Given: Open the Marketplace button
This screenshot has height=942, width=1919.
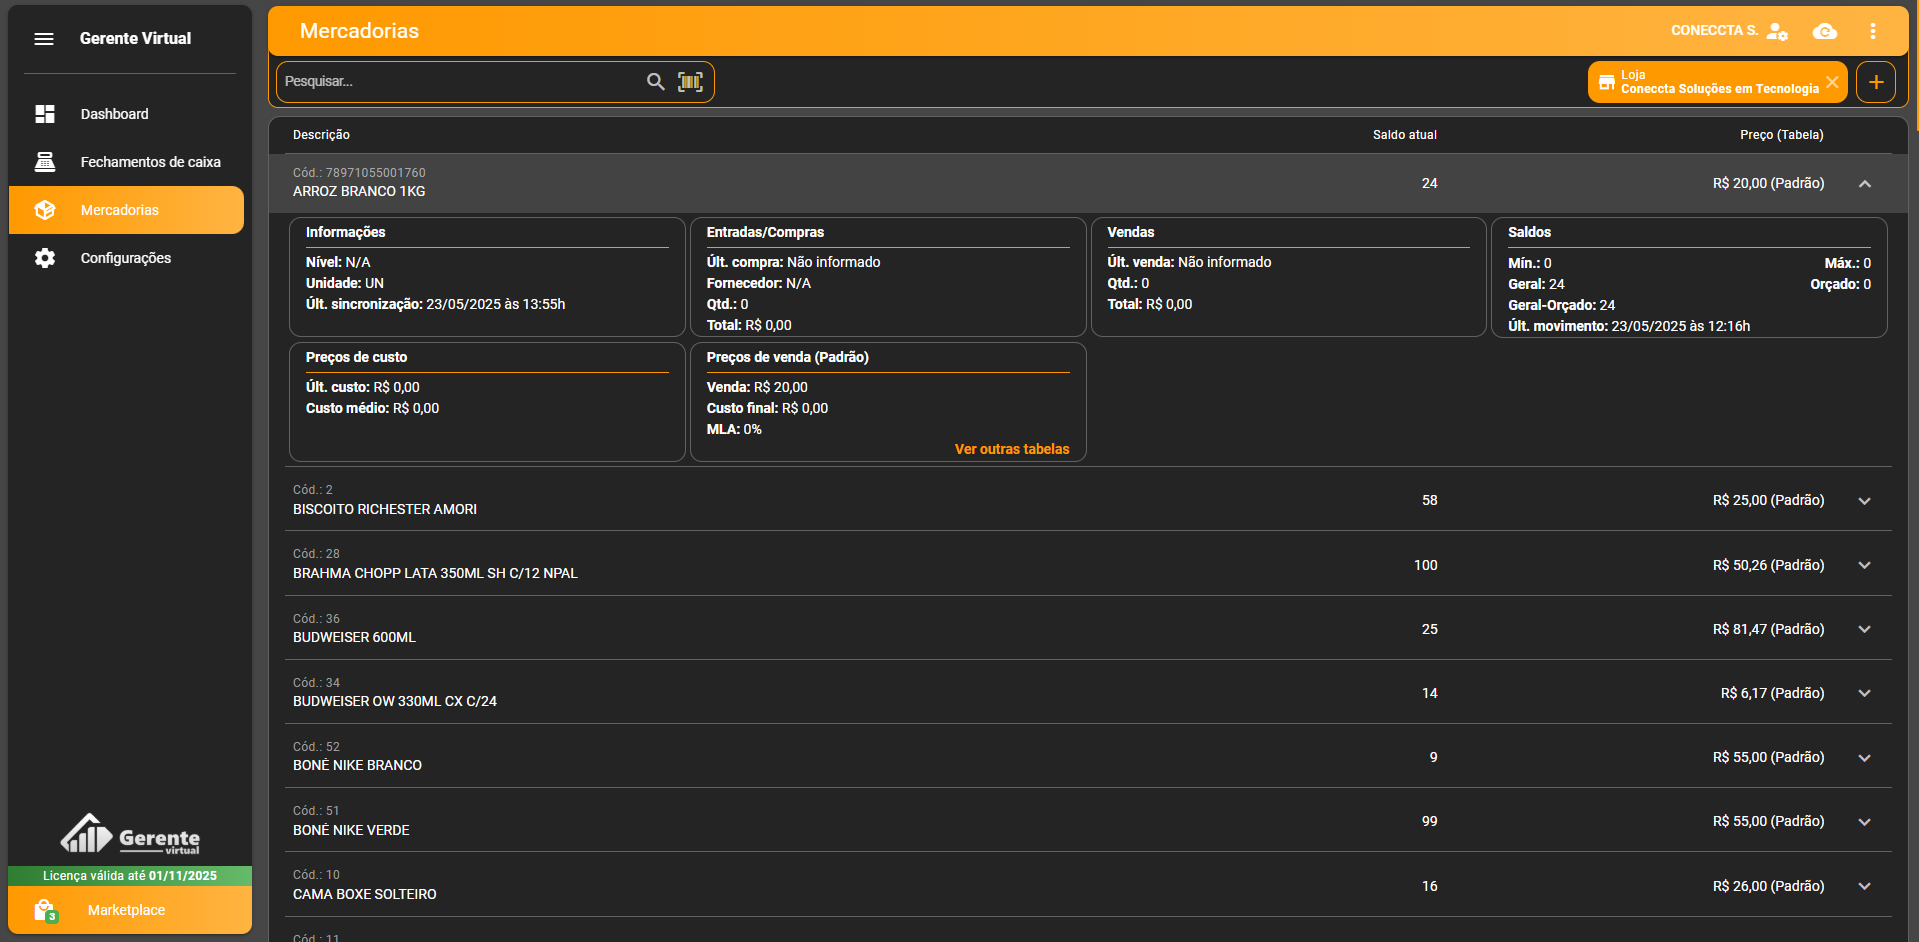Looking at the screenshot, I should [126, 910].
